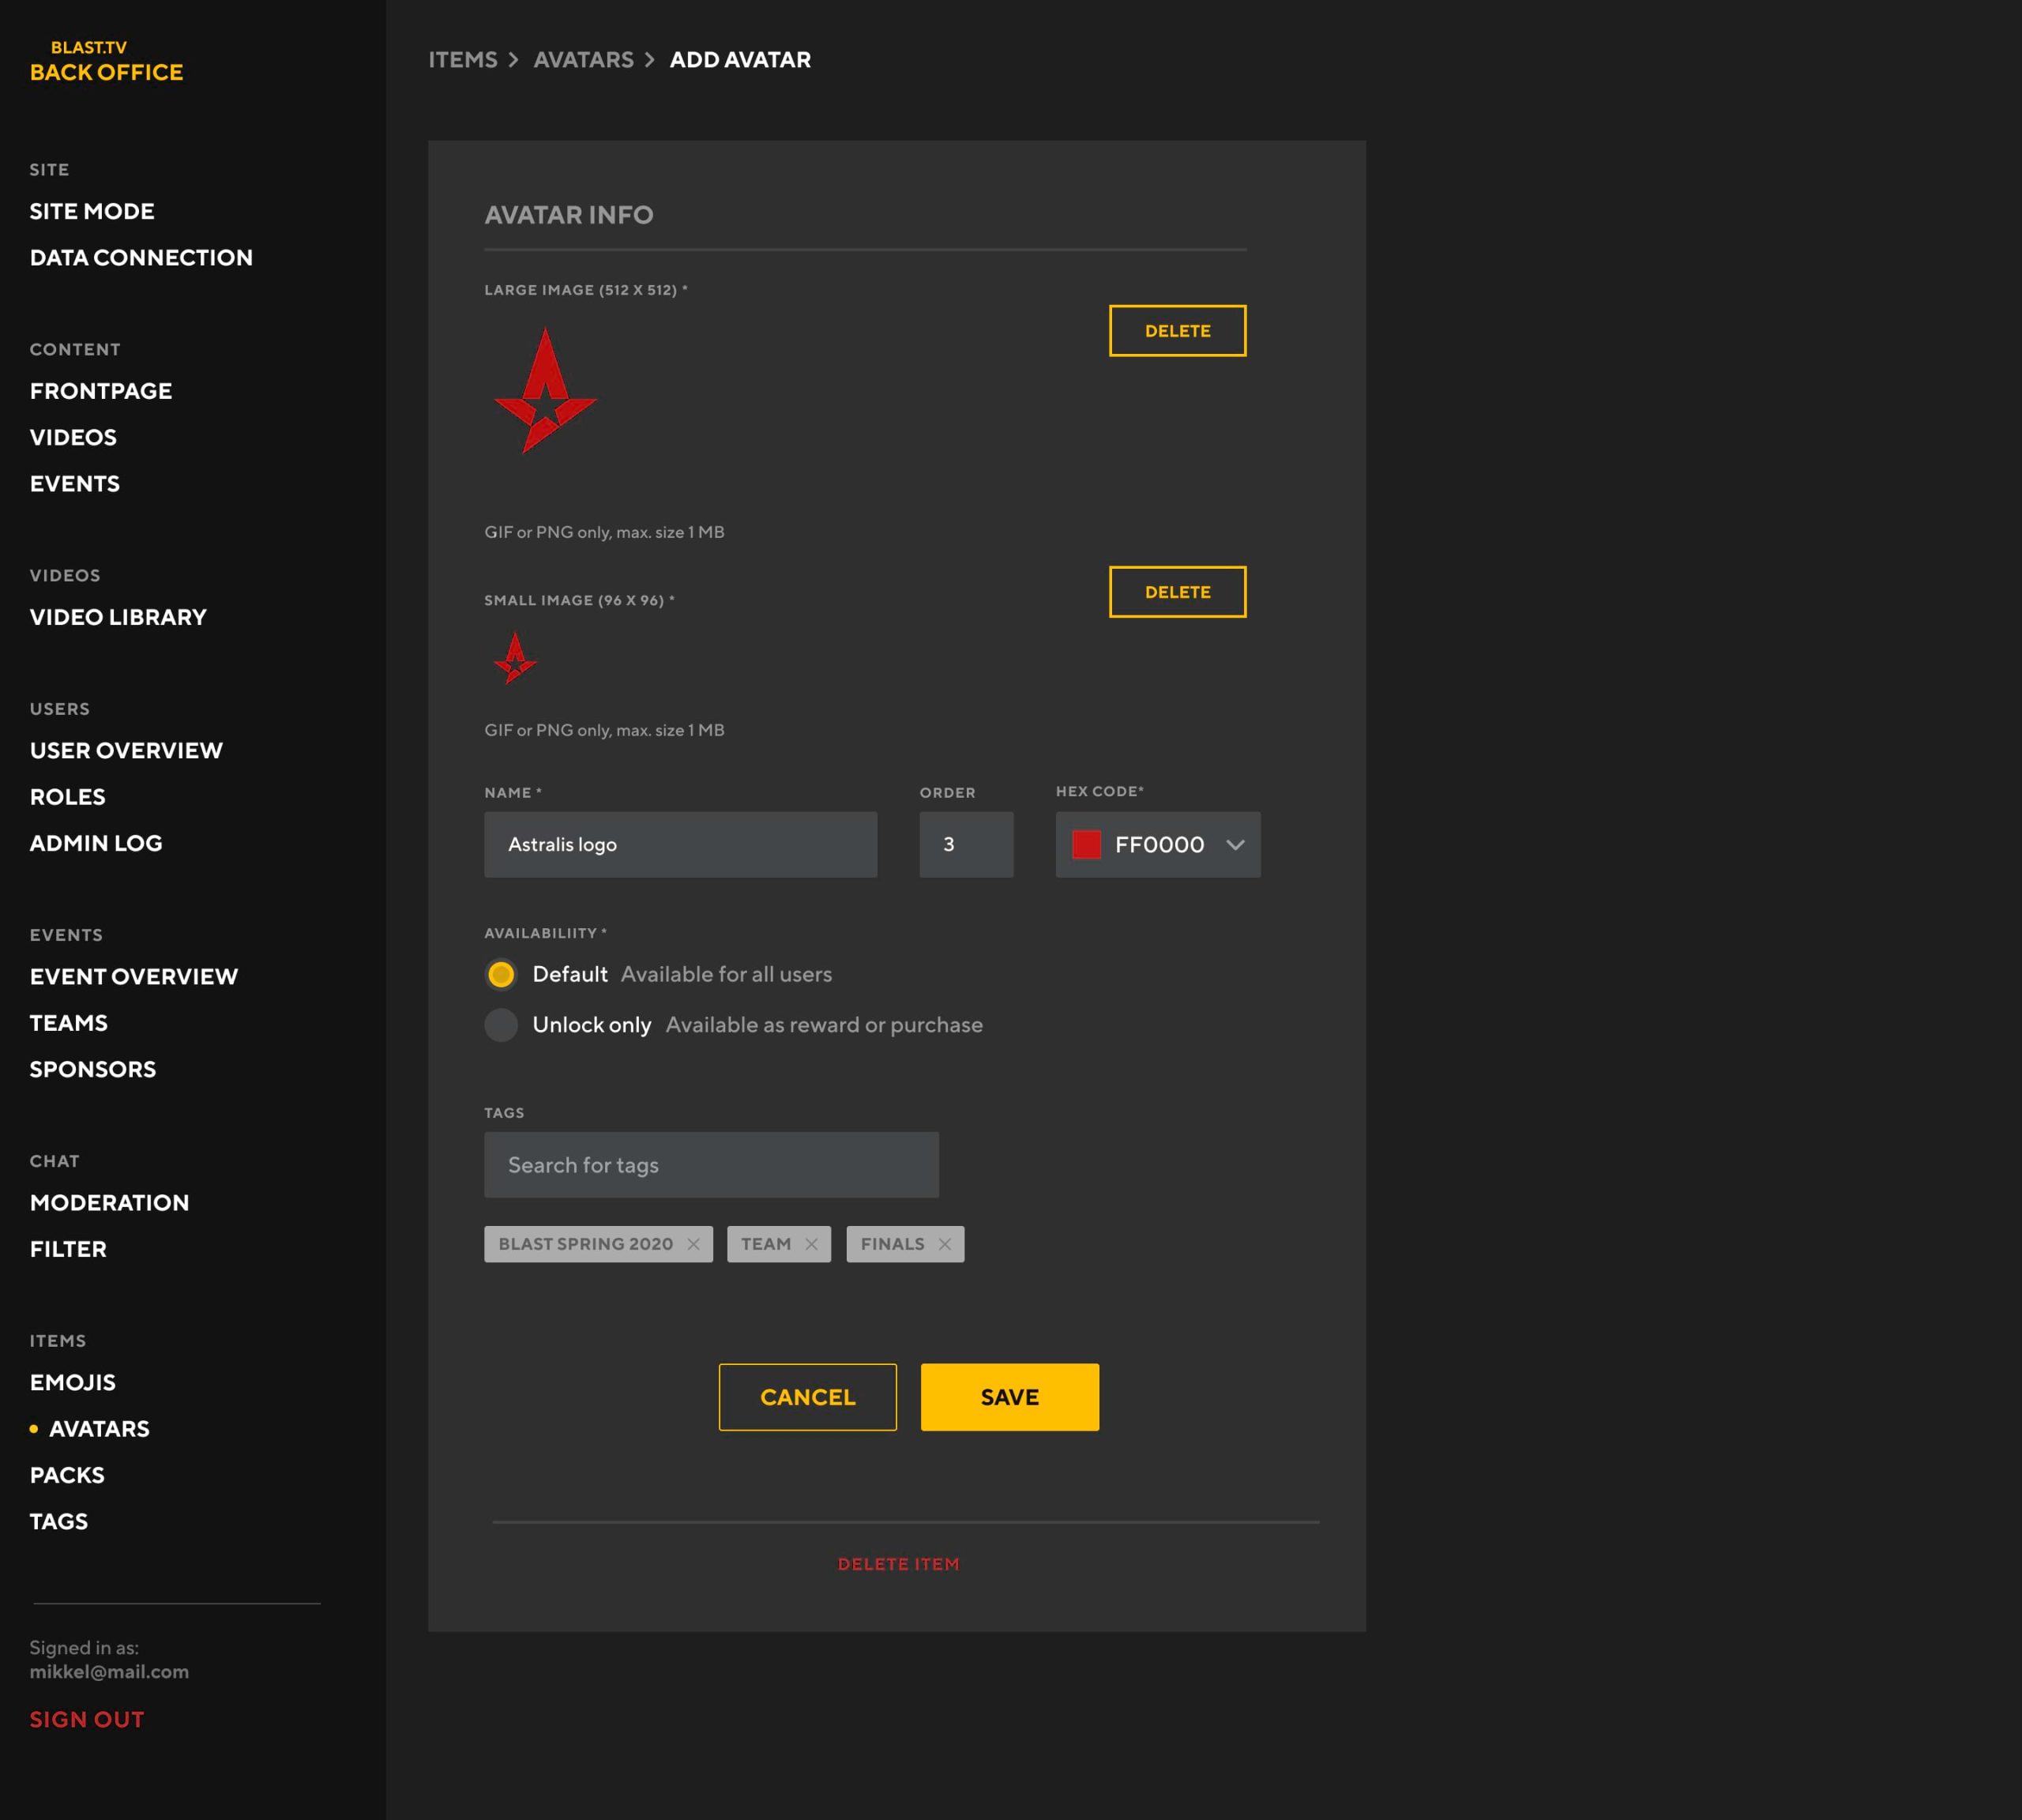Click the Cancel button
Image resolution: width=2022 pixels, height=1820 pixels.
pyautogui.click(x=807, y=1397)
